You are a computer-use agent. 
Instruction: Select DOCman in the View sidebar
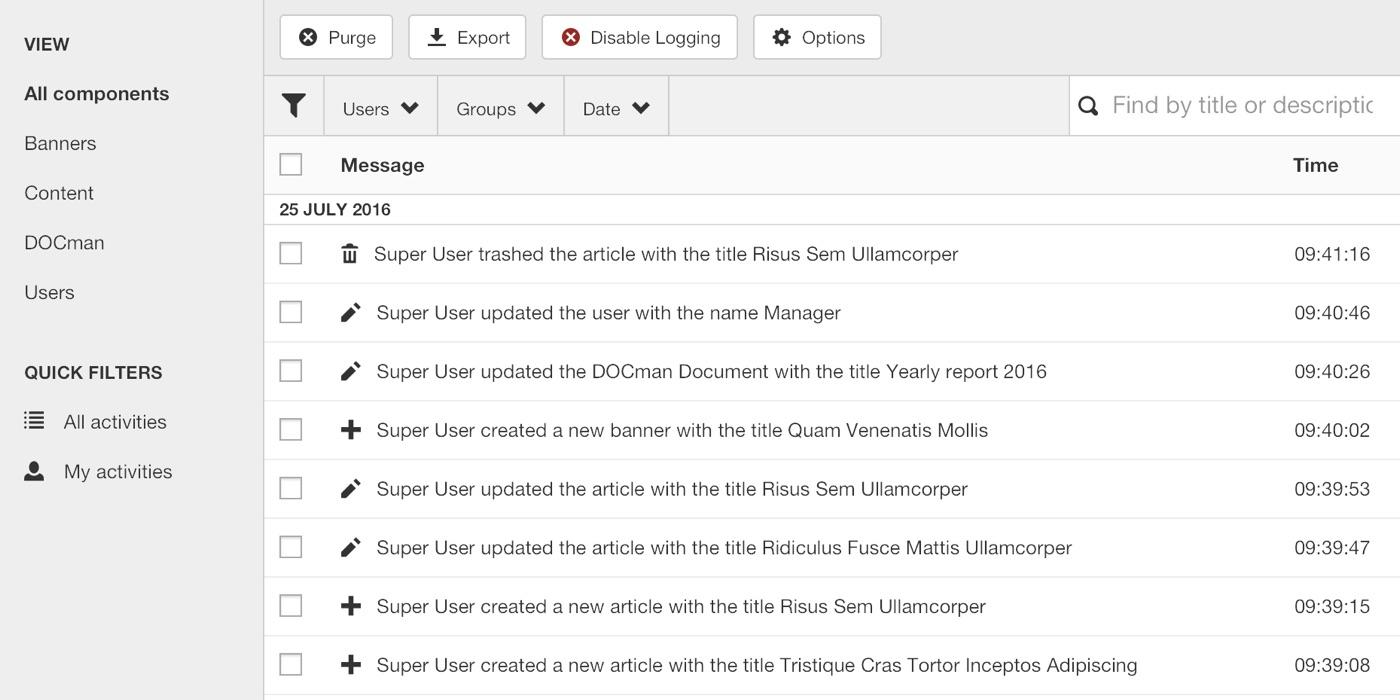[x=64, y=243]
